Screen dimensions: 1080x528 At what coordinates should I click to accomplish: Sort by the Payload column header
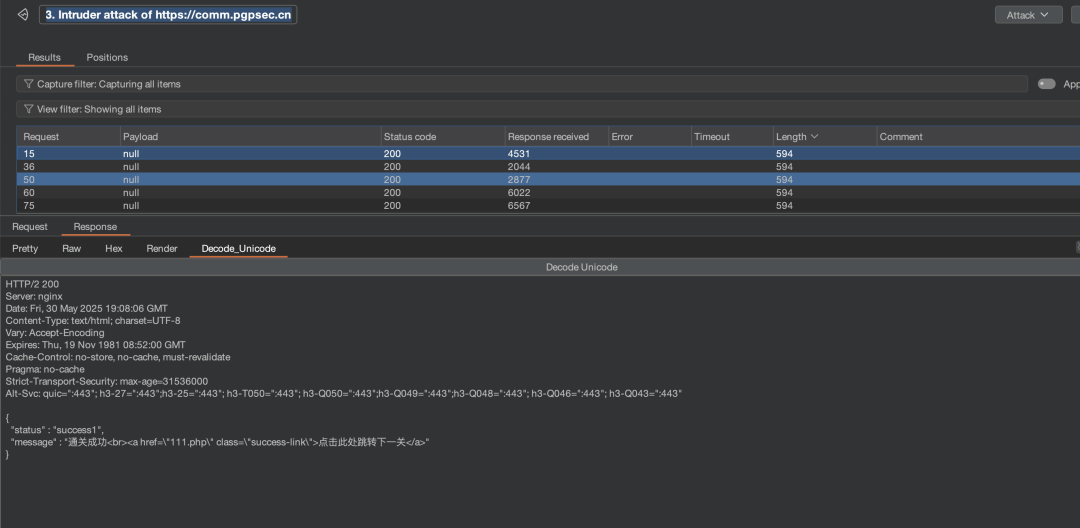[x=251, y=136]
